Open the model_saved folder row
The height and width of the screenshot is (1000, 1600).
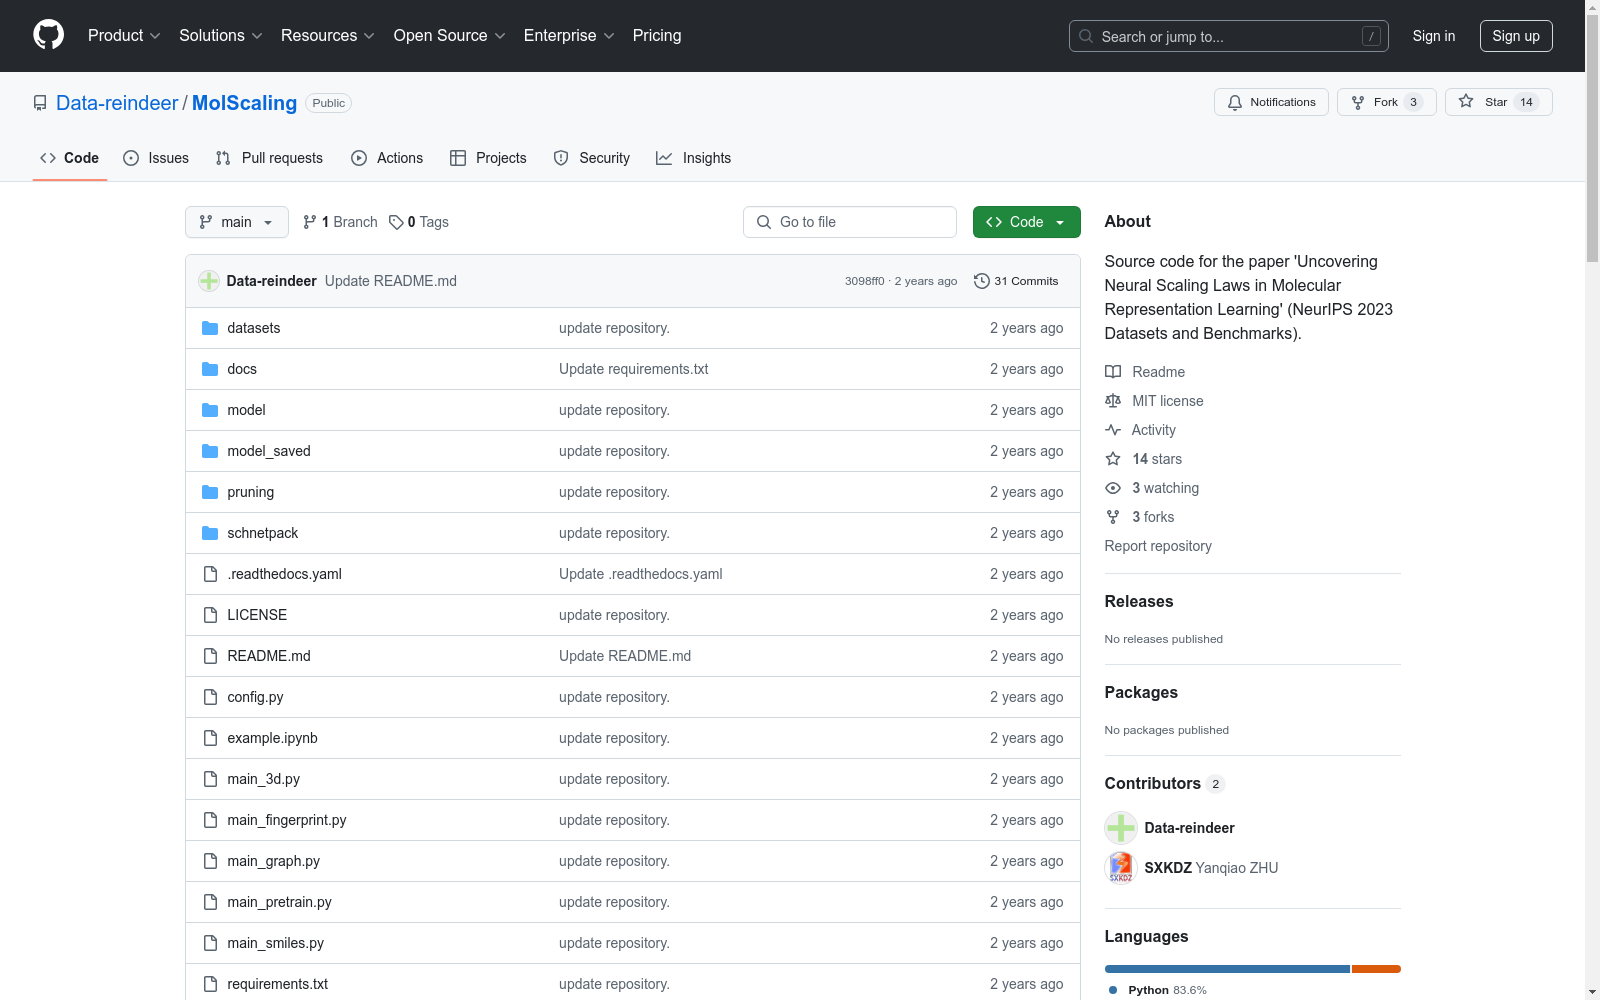coord(632,451)
